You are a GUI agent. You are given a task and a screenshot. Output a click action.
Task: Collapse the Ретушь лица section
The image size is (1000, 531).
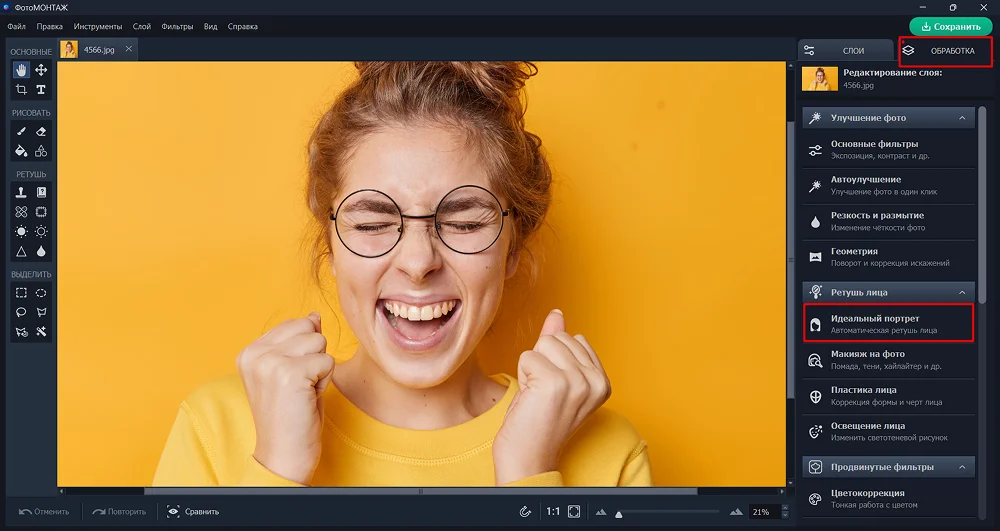click(962, 293)
